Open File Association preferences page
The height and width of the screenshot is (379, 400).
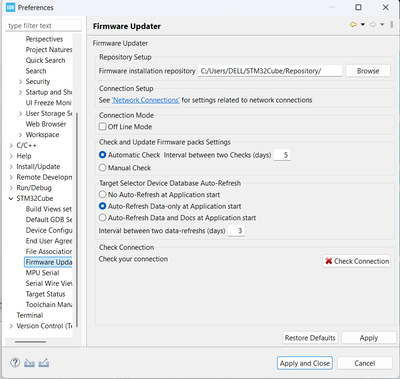[x=49, y=252]
